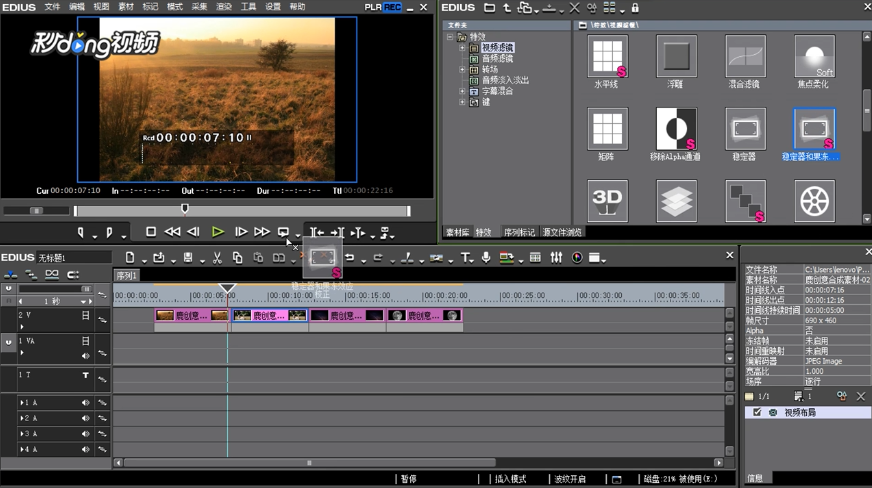
Task: Click the new sequence document icon
Action: [130, 257]
